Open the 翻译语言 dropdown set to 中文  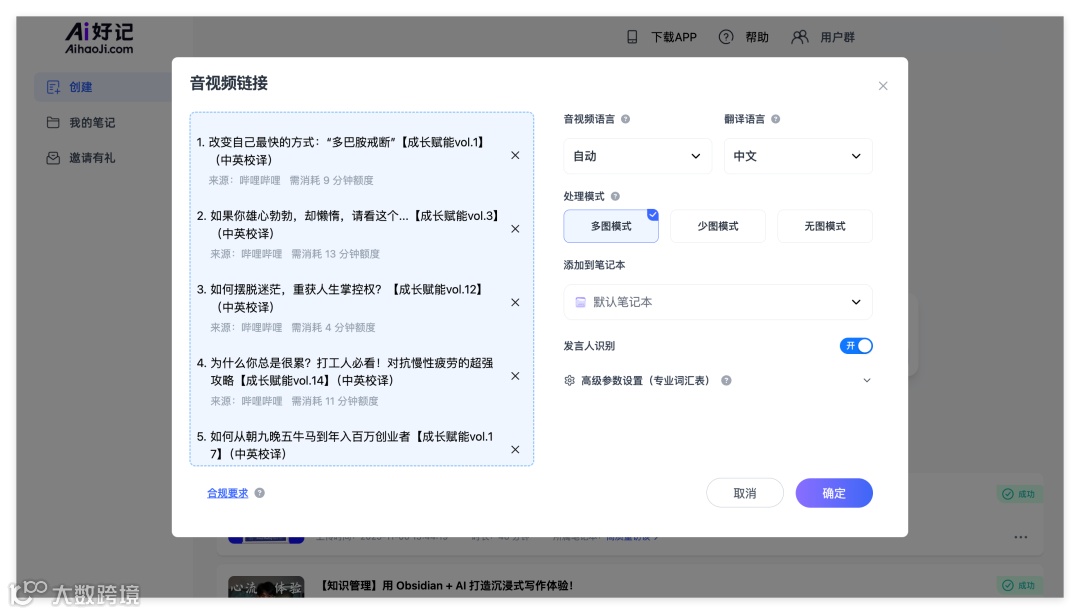pos(798,156)
